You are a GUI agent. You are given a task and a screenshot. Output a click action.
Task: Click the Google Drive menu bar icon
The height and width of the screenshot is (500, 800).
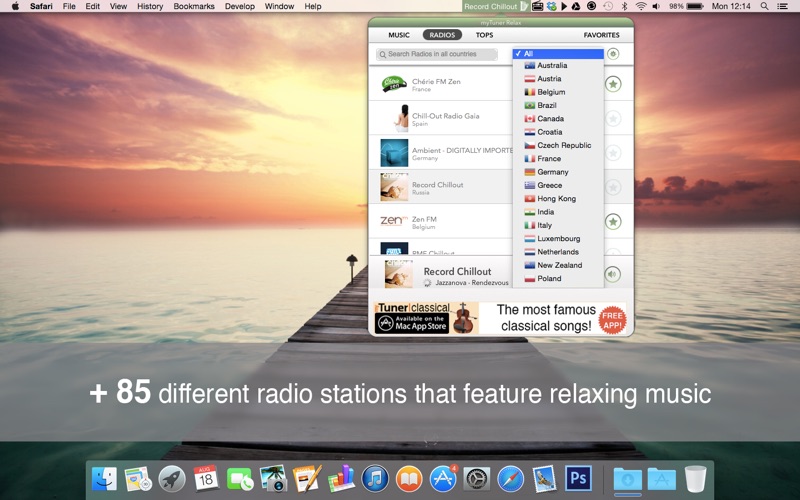576,6
